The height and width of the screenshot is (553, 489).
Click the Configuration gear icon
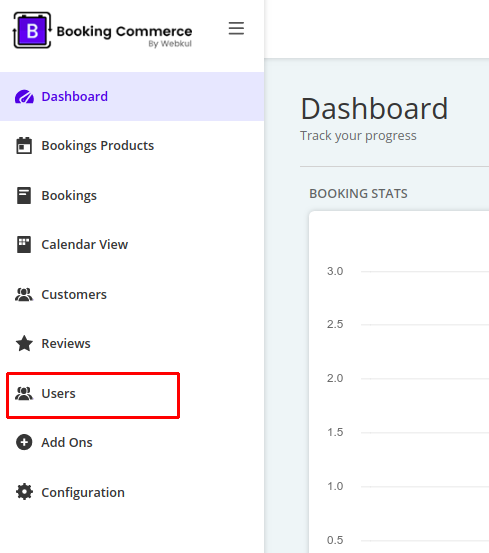(24, 492)
